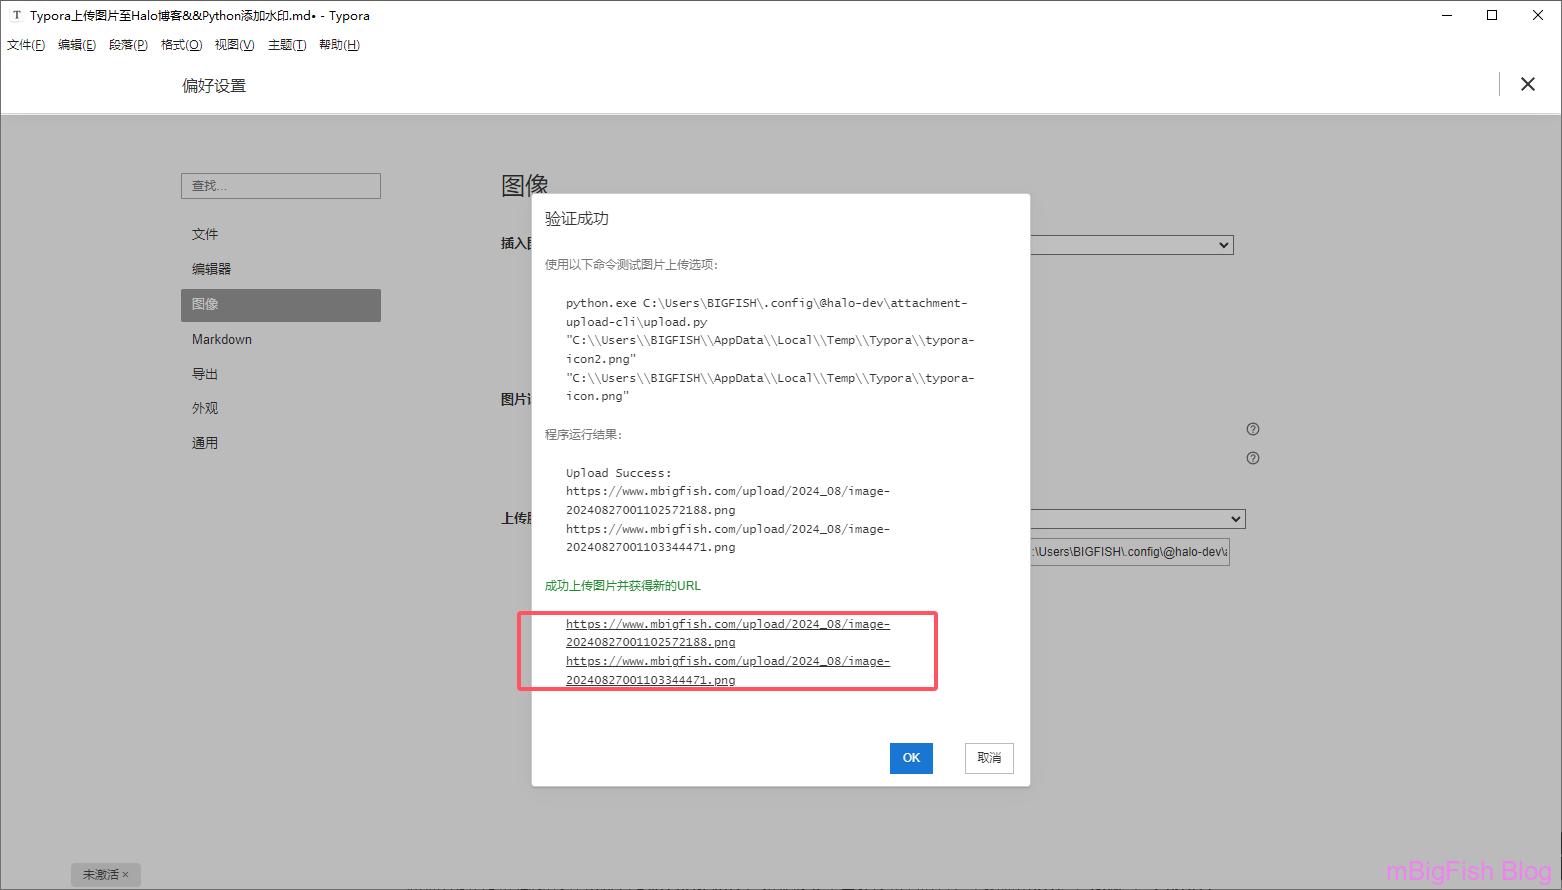Open uploaded image link ending 3344471.png
This screenshot has height=890, width=1562.
[728, 670]
